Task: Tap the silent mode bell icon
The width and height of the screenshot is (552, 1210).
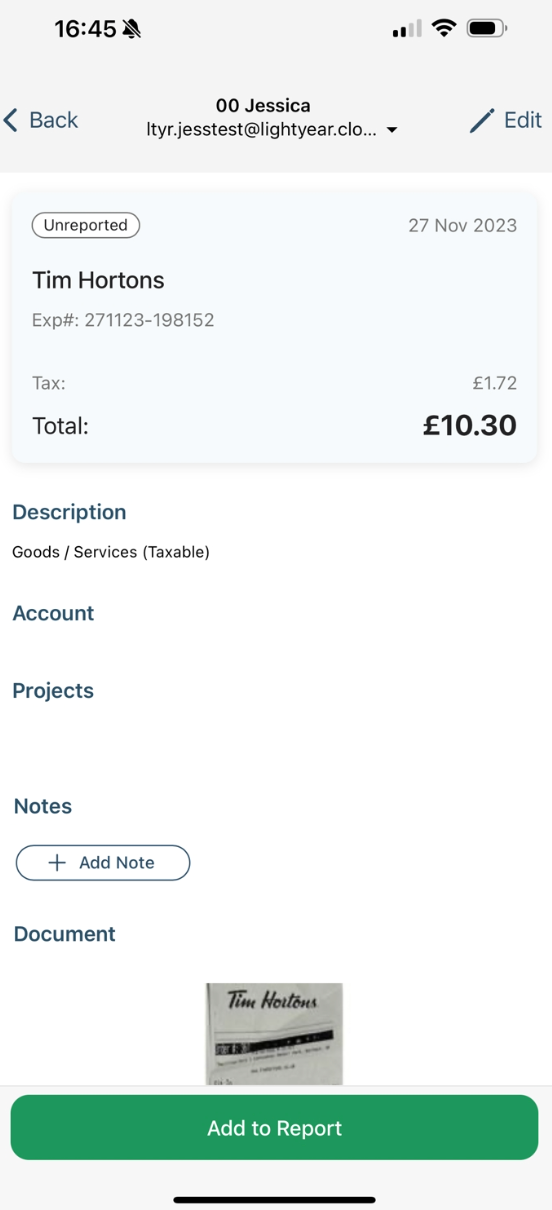Action: click(131, 29)
